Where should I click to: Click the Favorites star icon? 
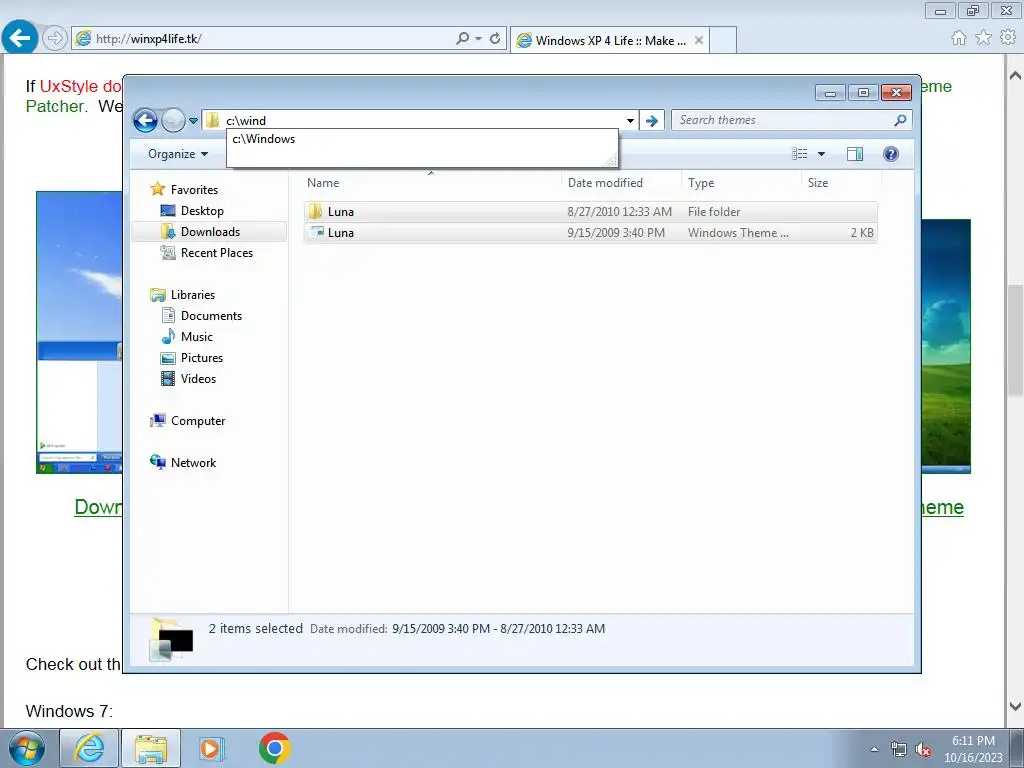coord(157,189)
